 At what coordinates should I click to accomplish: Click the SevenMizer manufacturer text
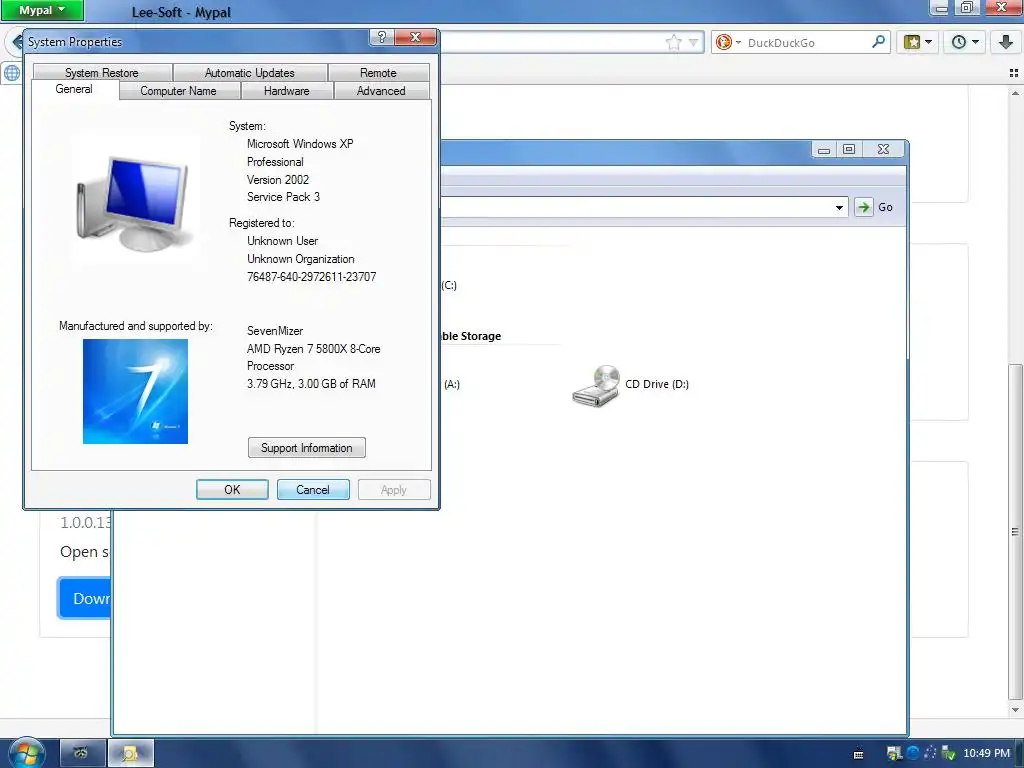click(275, 331)
